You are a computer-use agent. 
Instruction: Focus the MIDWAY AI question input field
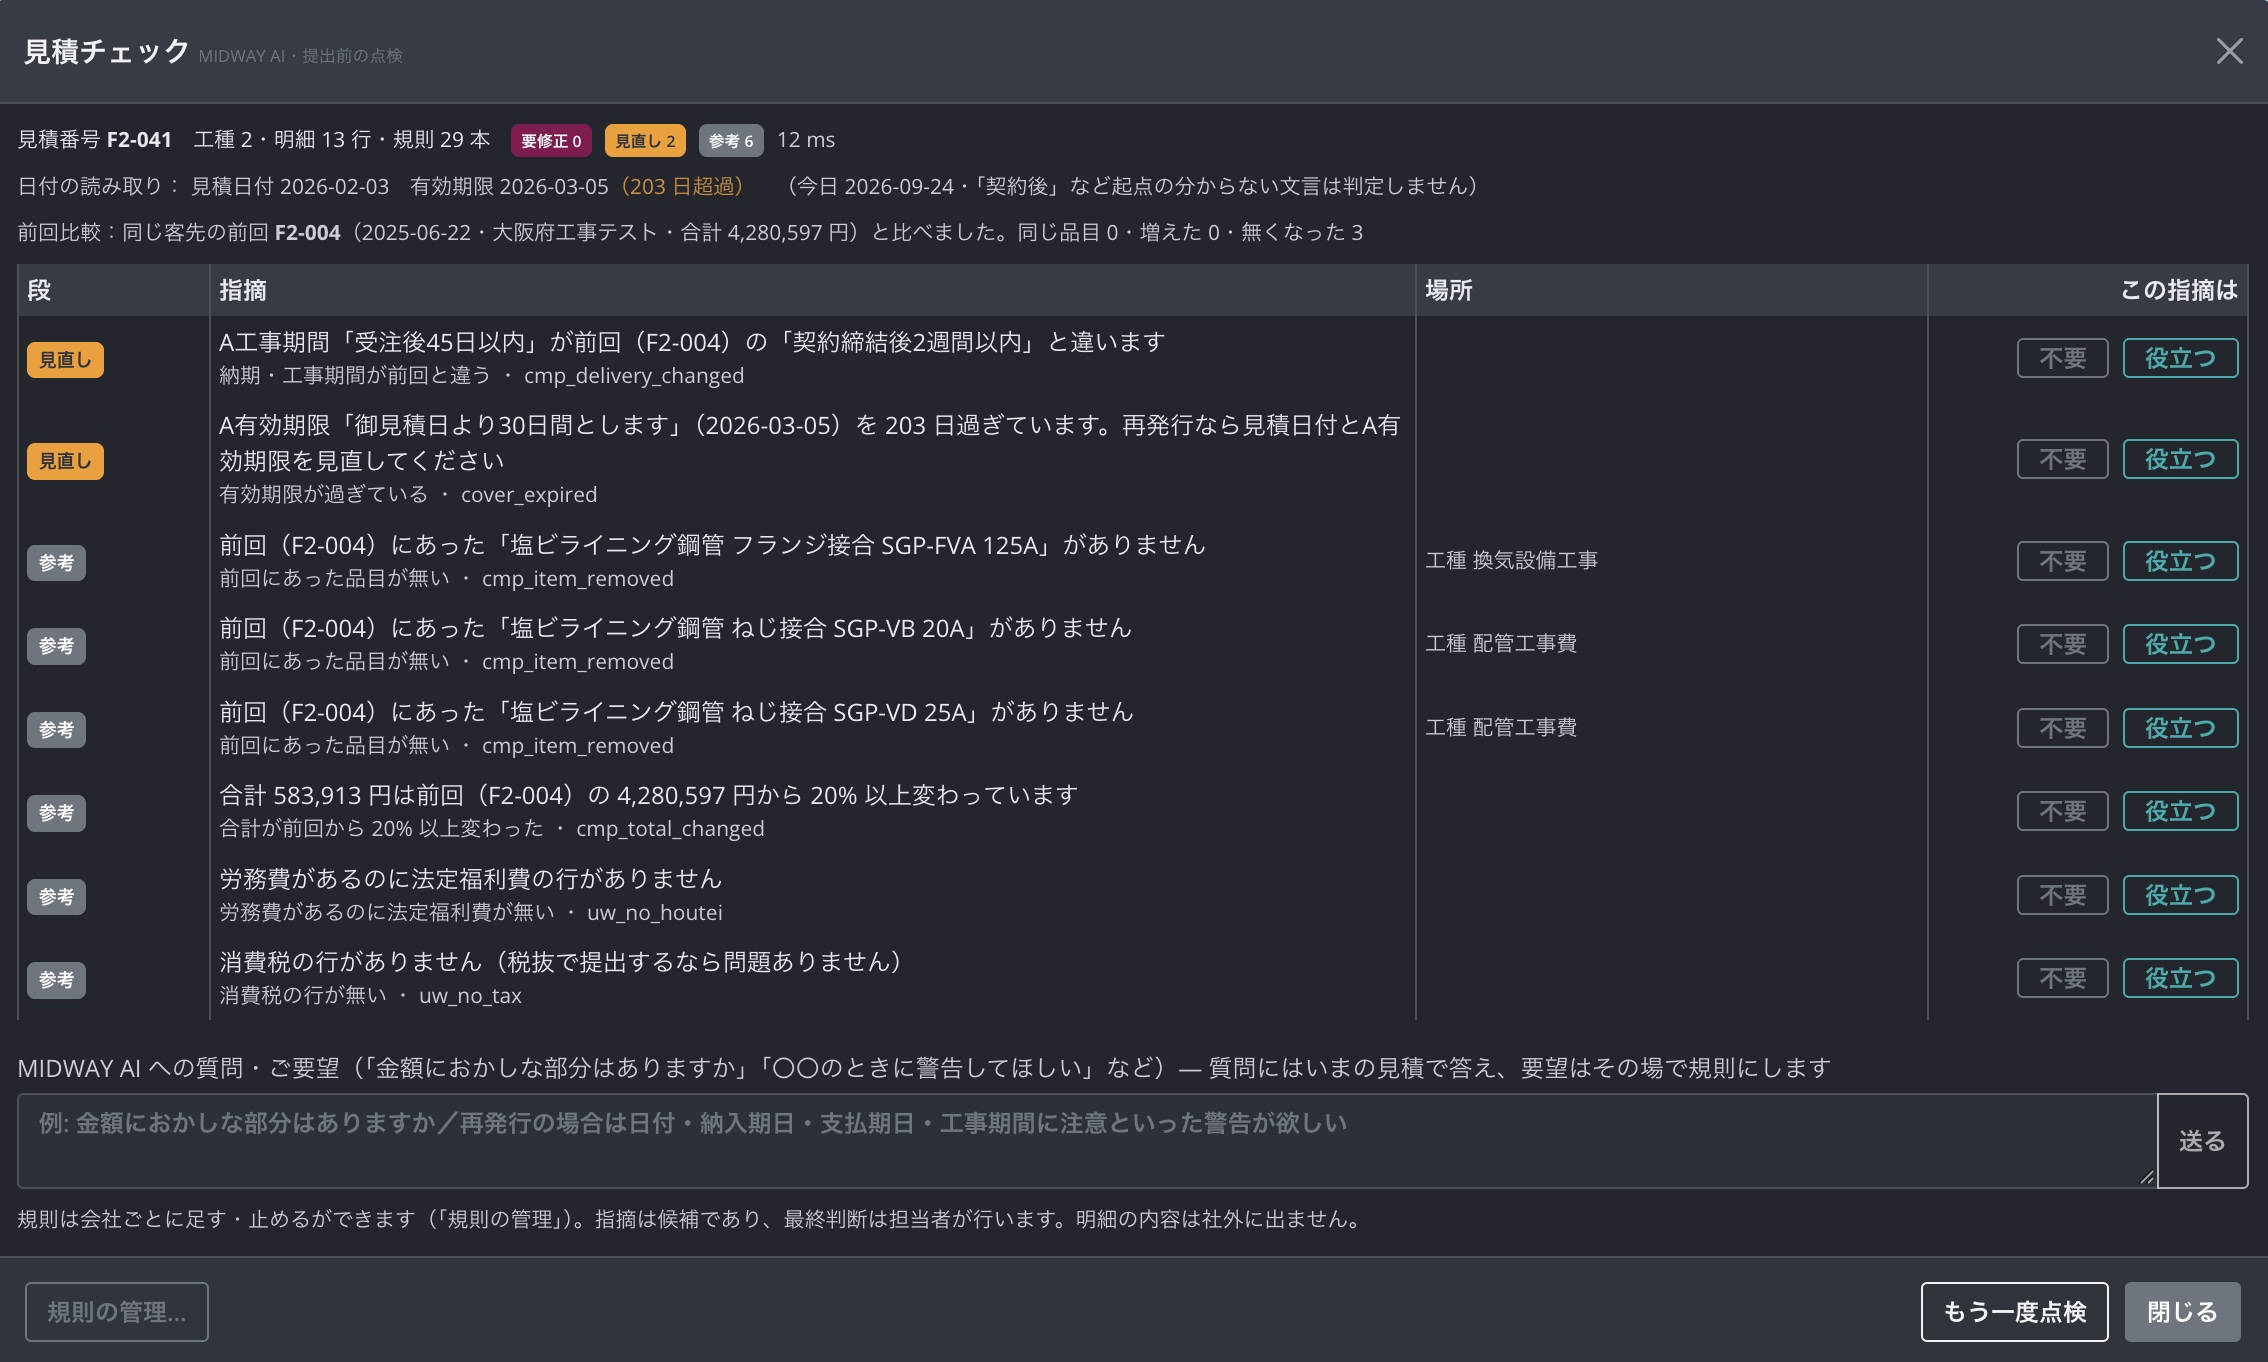[x=1087, y=1140]
